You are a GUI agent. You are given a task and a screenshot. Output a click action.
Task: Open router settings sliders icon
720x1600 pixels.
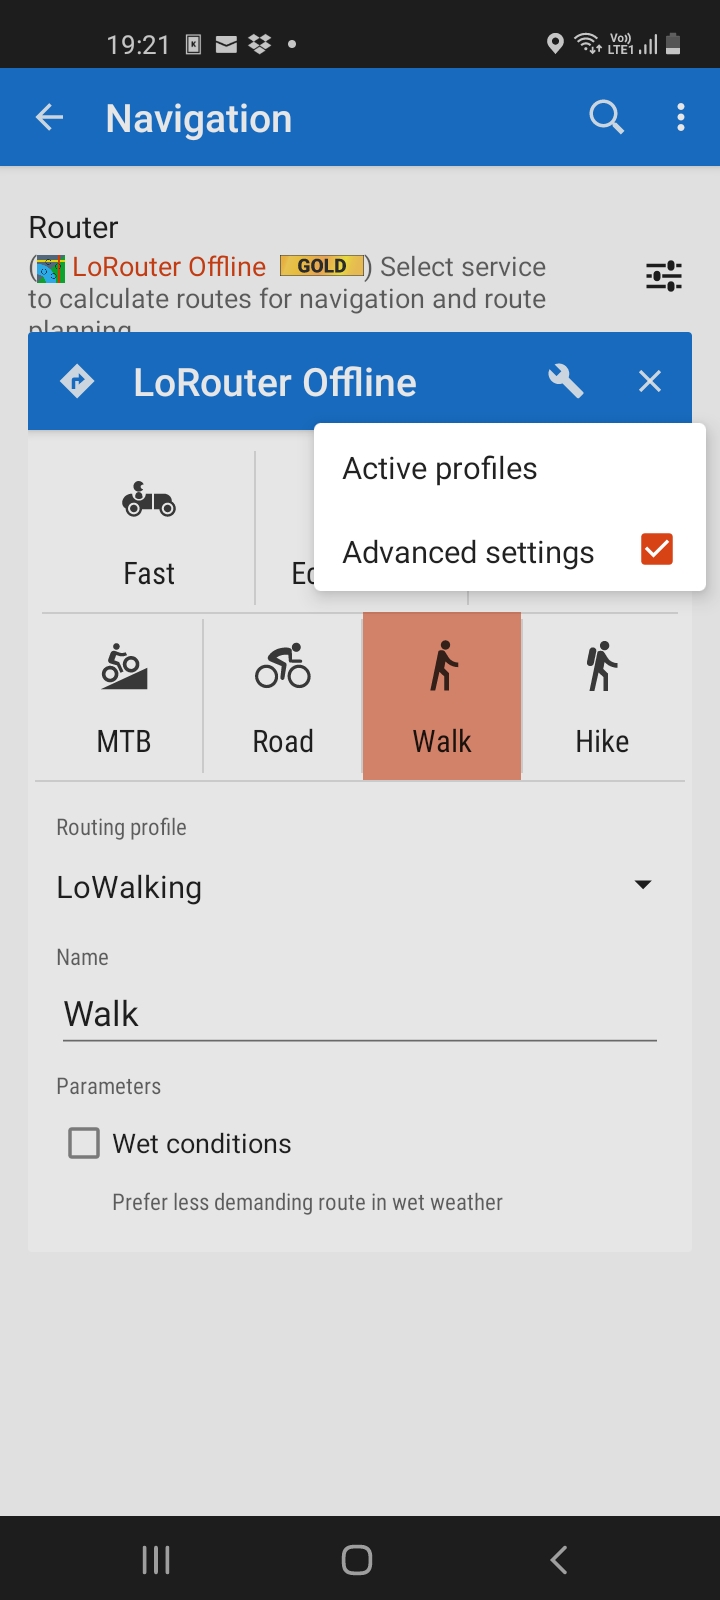click(663, 276)
